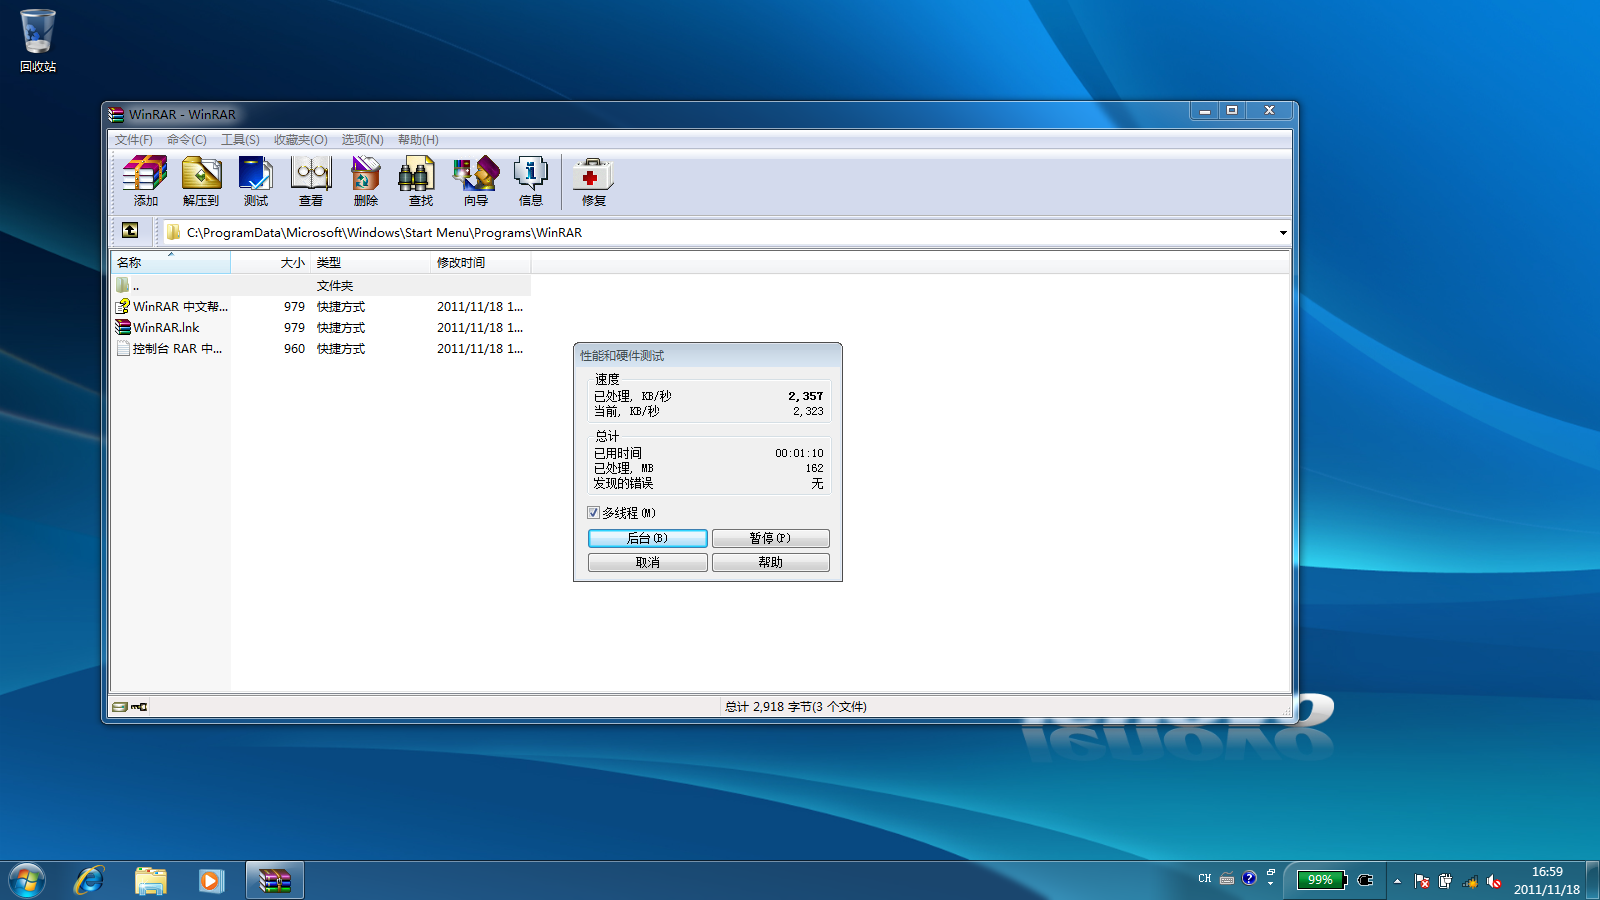This screenshot has height=900, width=1600.
Task: Toggle the multithreading (多线程) checkbox
Action: point(594,513)
